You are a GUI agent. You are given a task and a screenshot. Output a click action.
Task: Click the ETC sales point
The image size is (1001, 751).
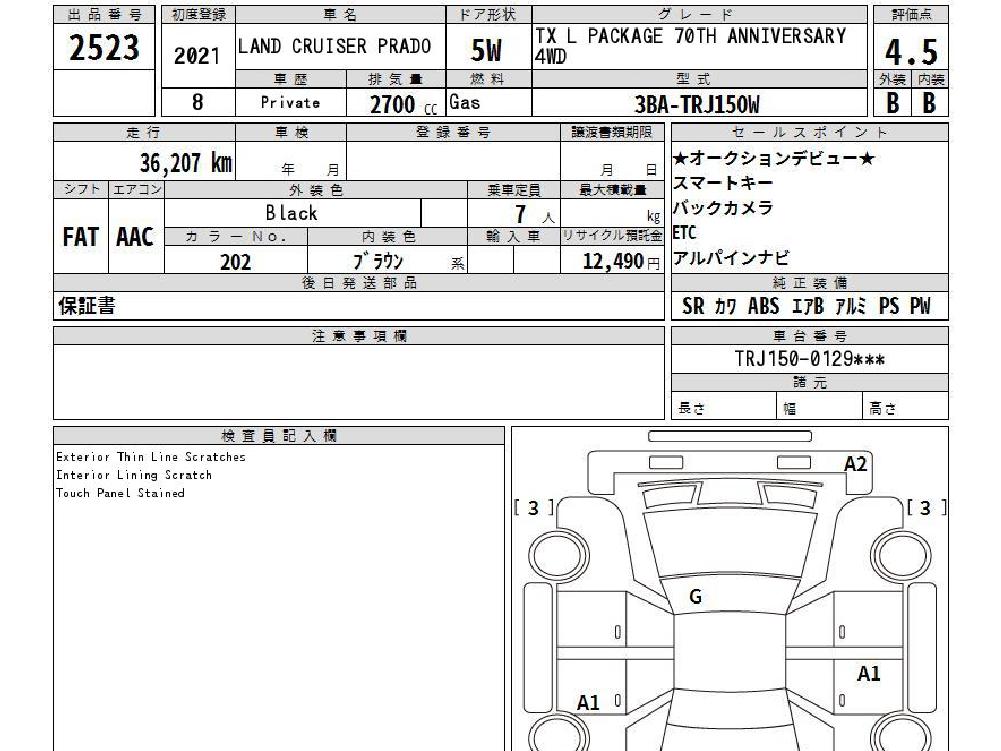tap(684, 232)
